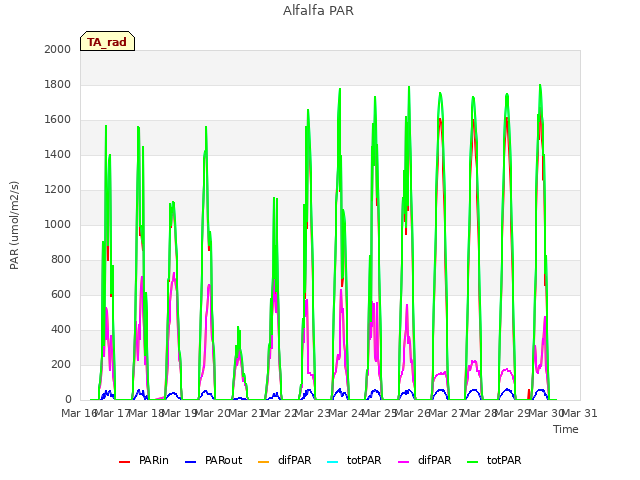Click the 2000 y-axis tick value
This screenshot has height=480, width=640.
click(58, 49)
